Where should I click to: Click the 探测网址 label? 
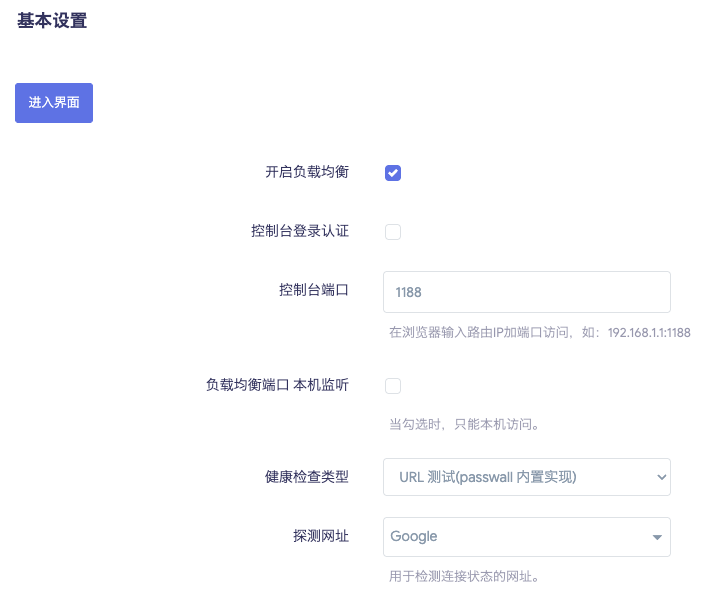tap(314, 537)
